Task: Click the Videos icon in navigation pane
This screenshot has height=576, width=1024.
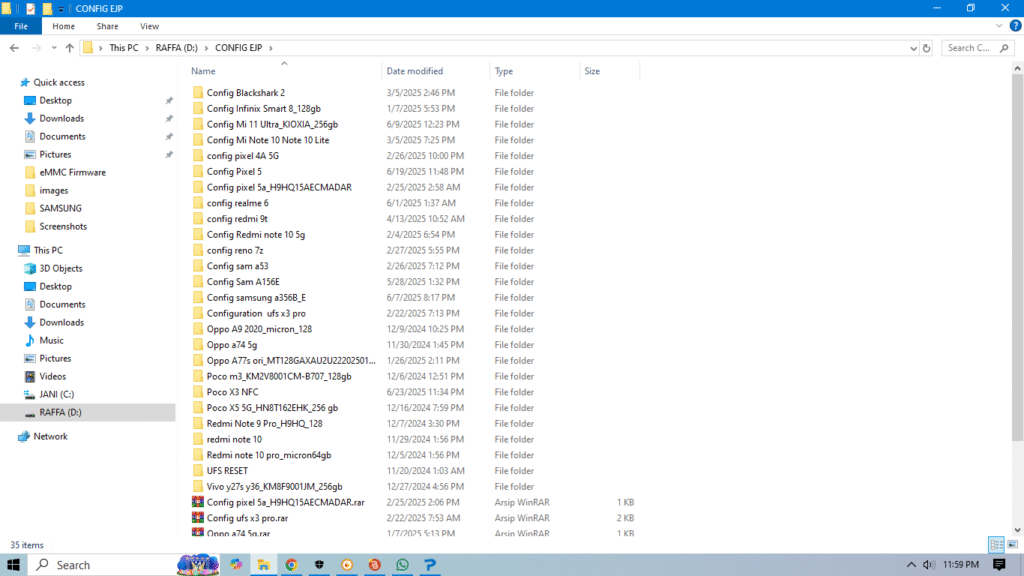Action: [x=29, y=376]
